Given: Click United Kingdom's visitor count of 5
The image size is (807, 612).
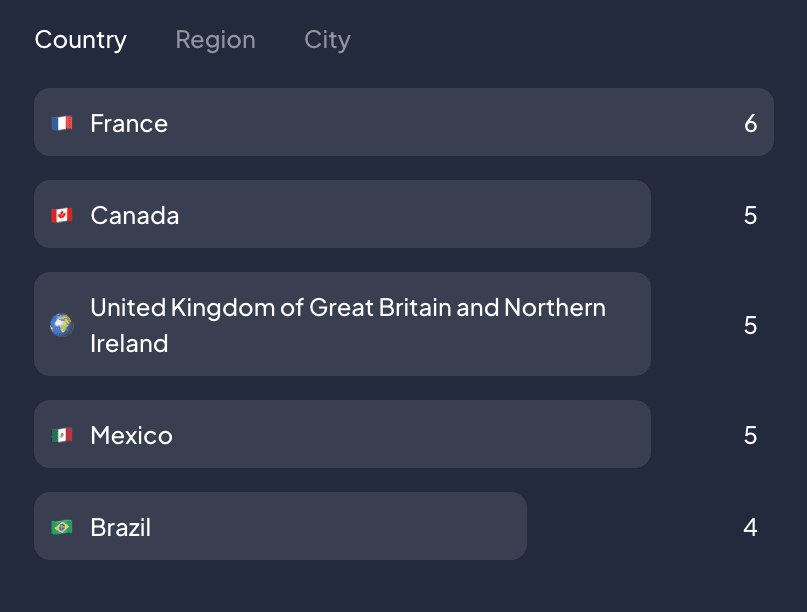Looking at the screenshot, I should pyautogui.click(x=750, y=325).
